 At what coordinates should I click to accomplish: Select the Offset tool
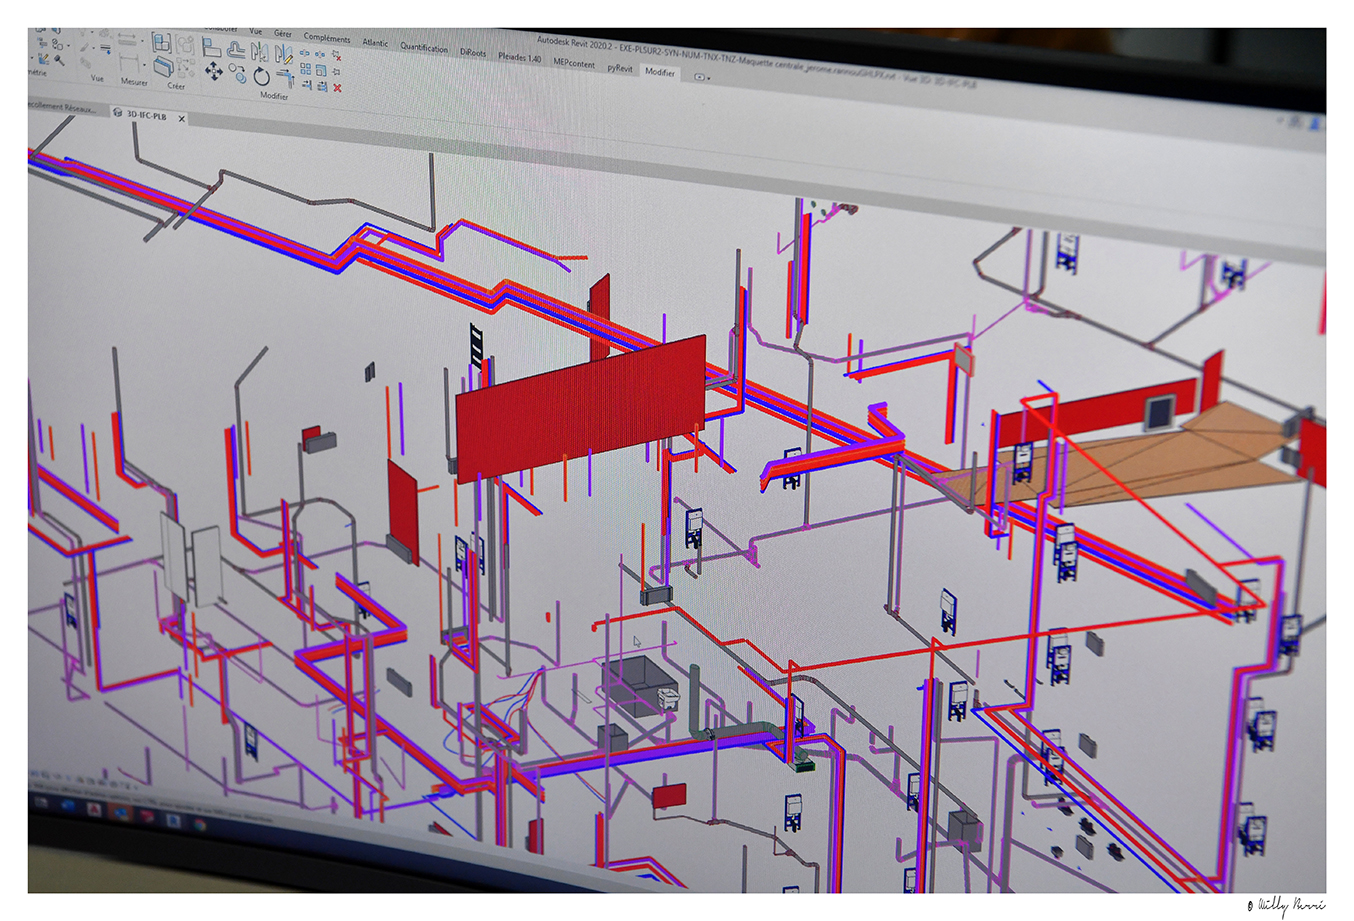[x=236, y=50]
